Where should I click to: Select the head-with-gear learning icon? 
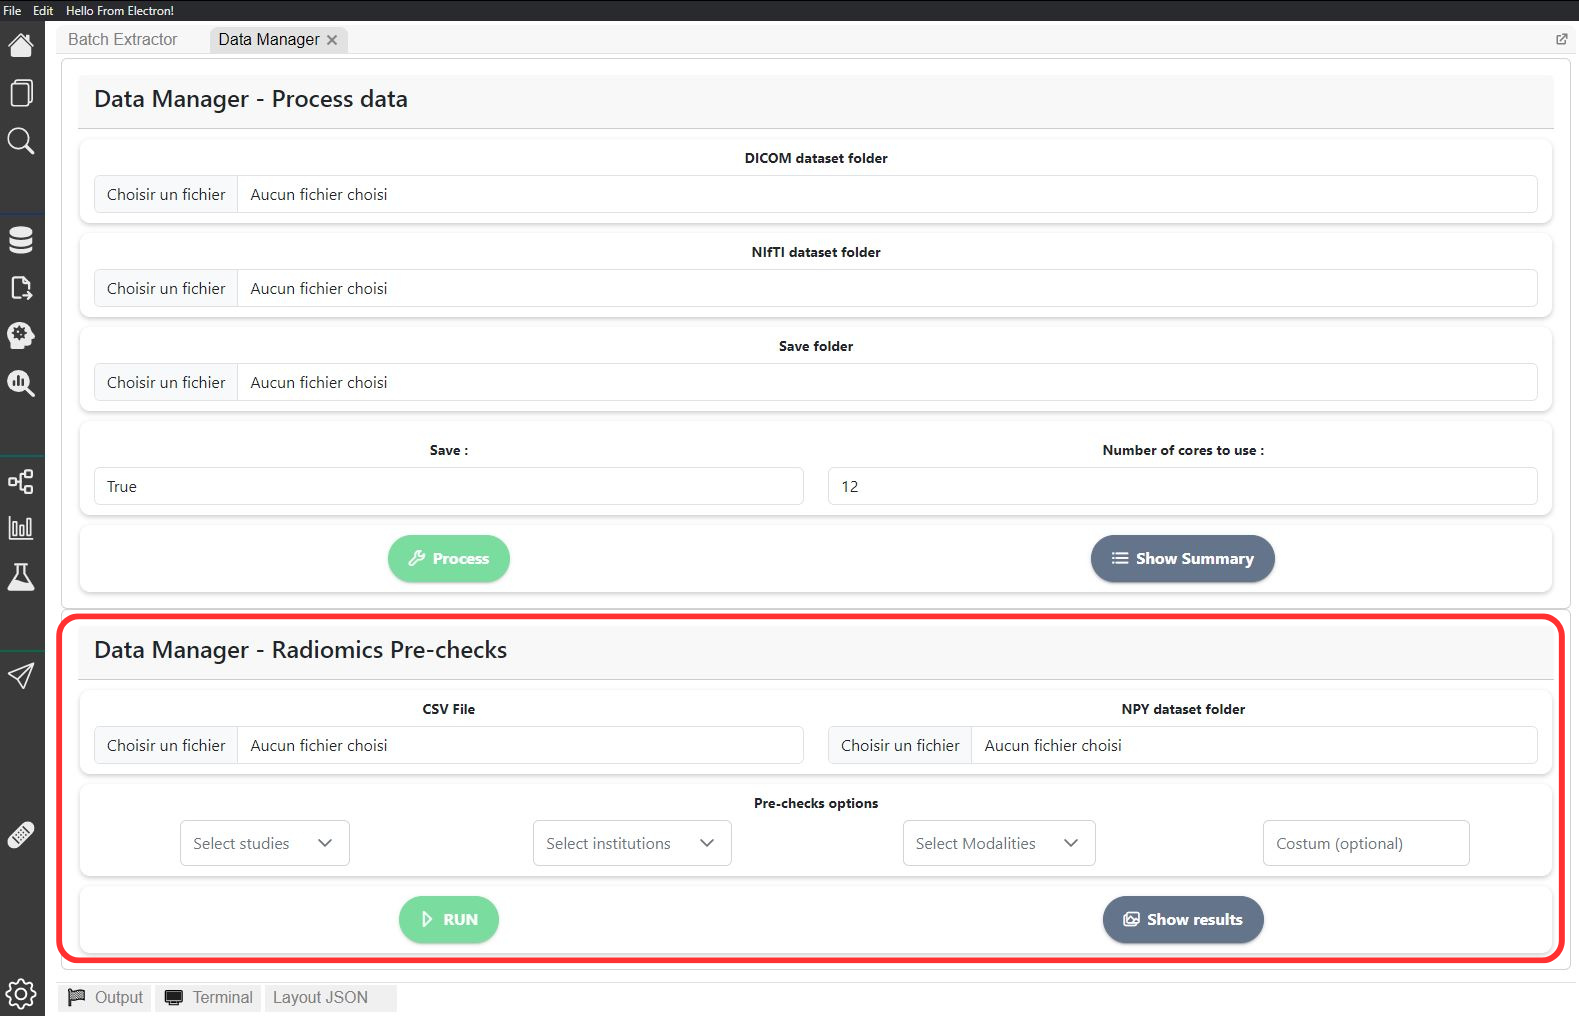(21, 335)
